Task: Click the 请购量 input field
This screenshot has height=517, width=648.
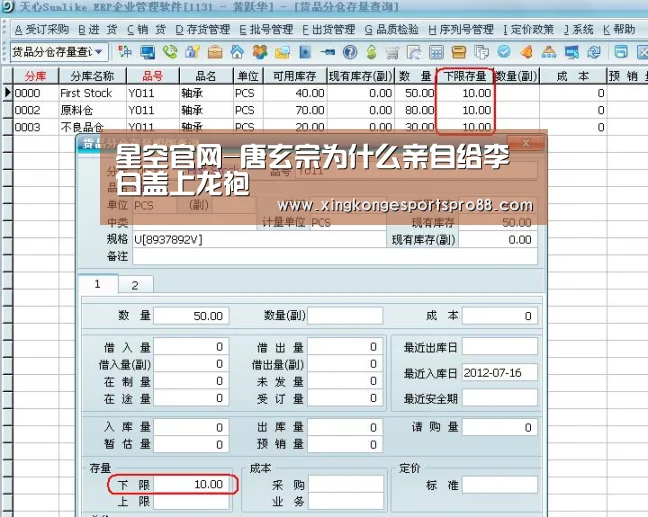Action: (x=500, y=427)
